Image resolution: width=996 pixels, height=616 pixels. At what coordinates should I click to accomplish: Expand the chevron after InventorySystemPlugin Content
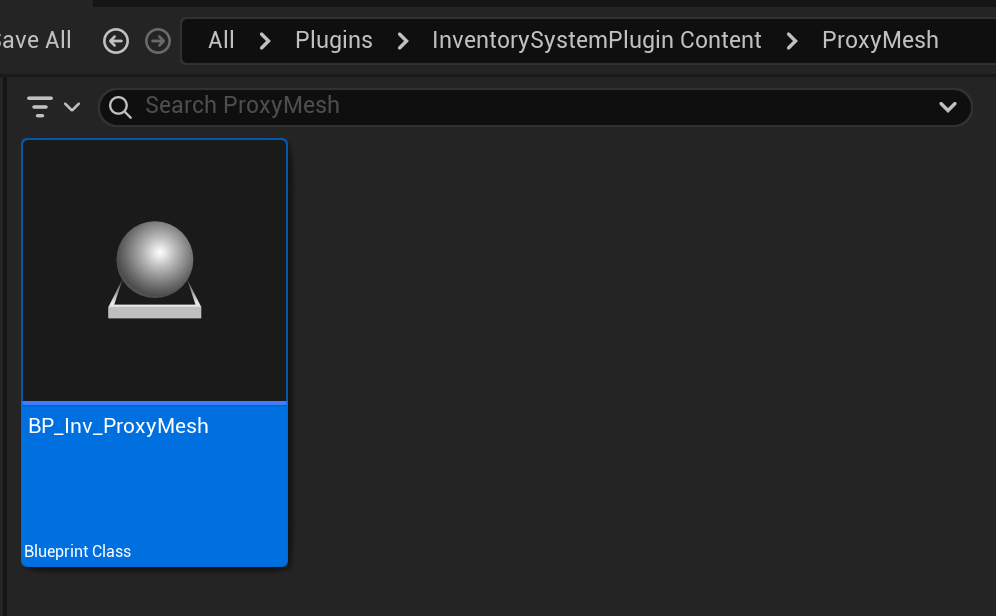click(792, 41)
